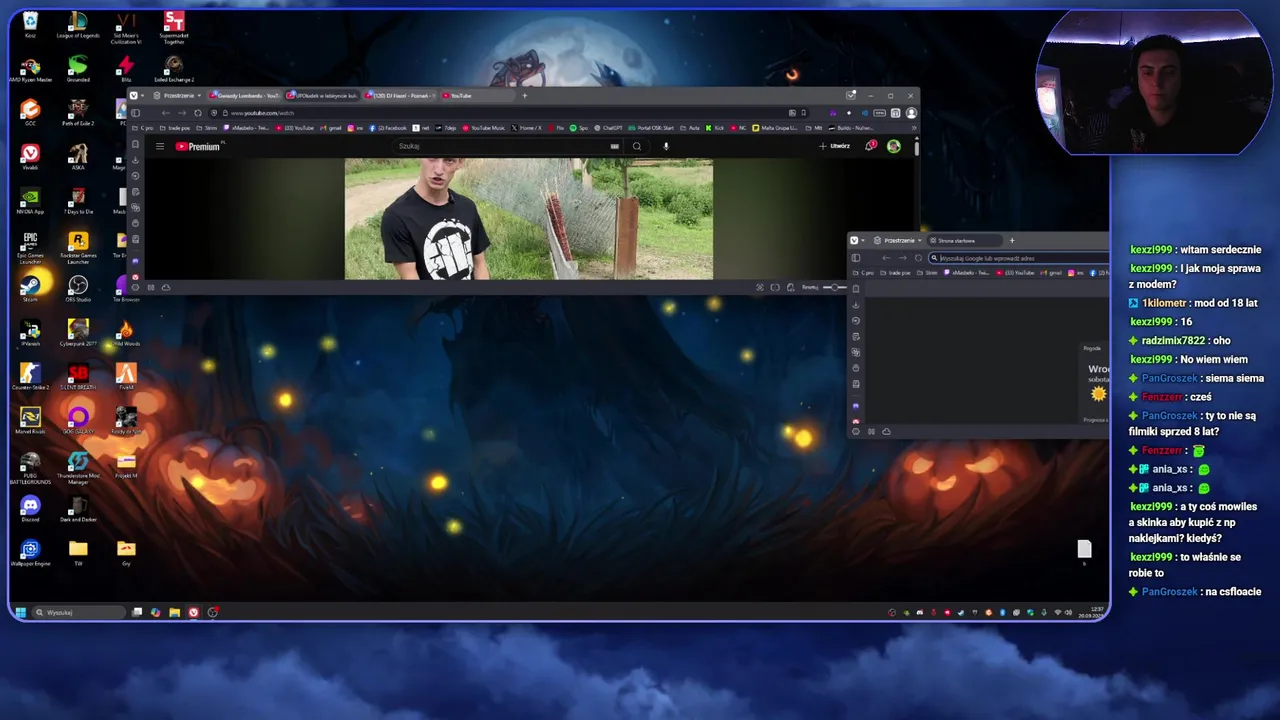Start YouTube voice search microphone
1280x720 pixels.
666,146
